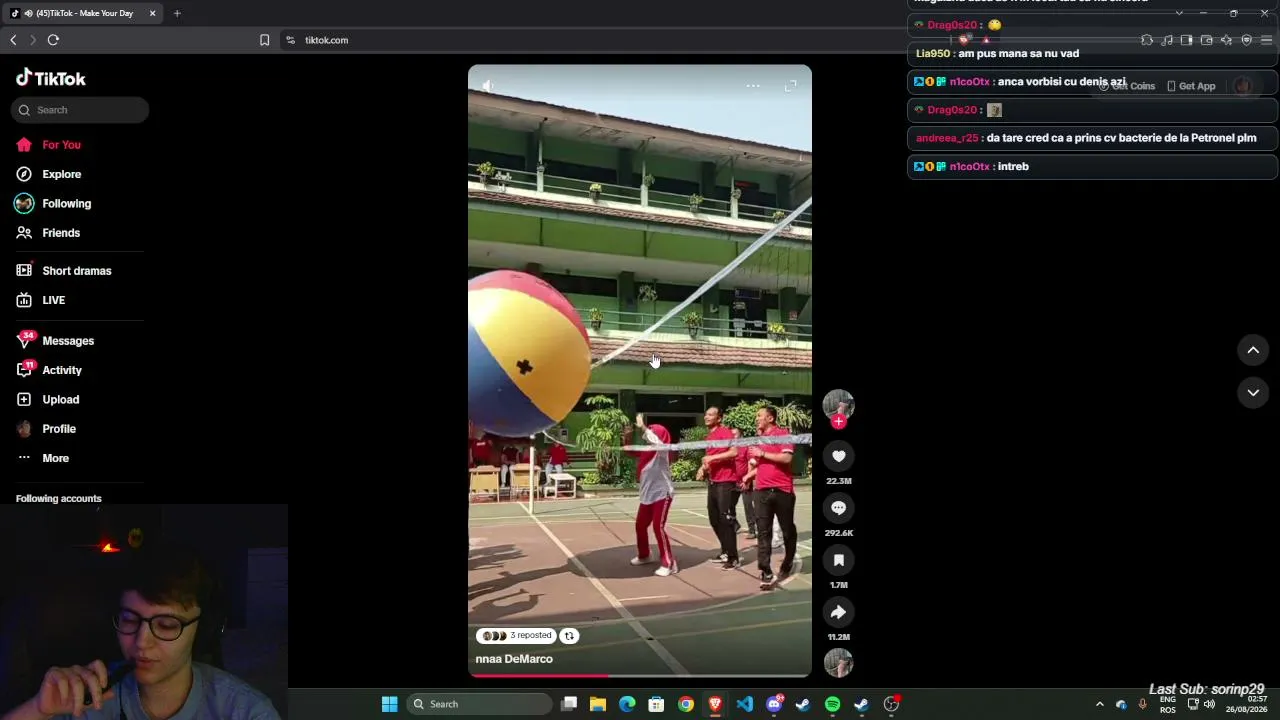
Task: Repost the video with the repost arrows button
Action: click(569, 636)
